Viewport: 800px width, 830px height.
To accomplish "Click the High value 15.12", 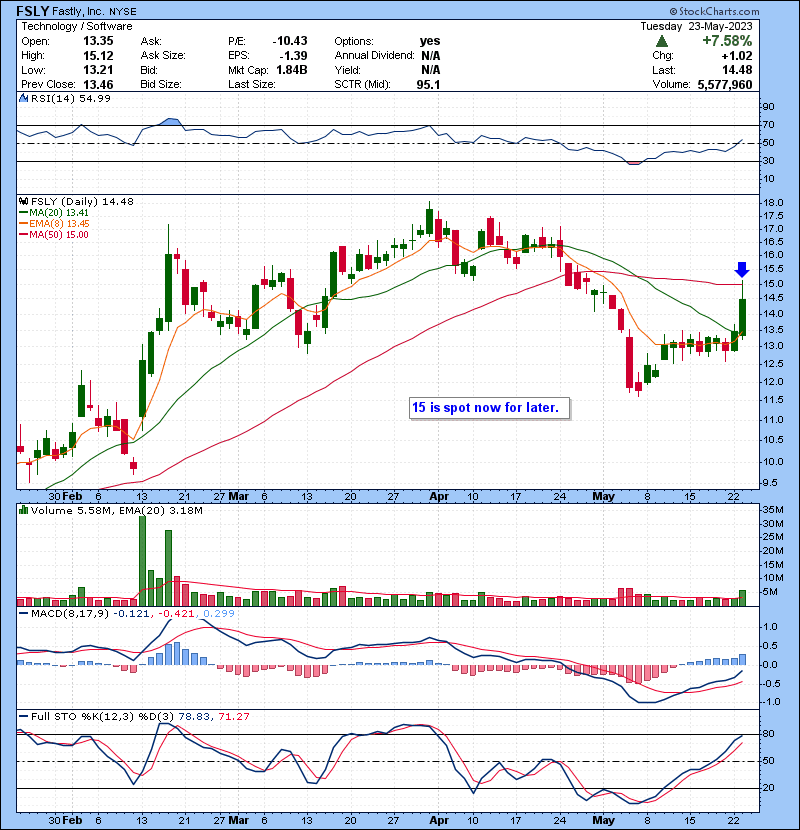I will pos(98,56).
